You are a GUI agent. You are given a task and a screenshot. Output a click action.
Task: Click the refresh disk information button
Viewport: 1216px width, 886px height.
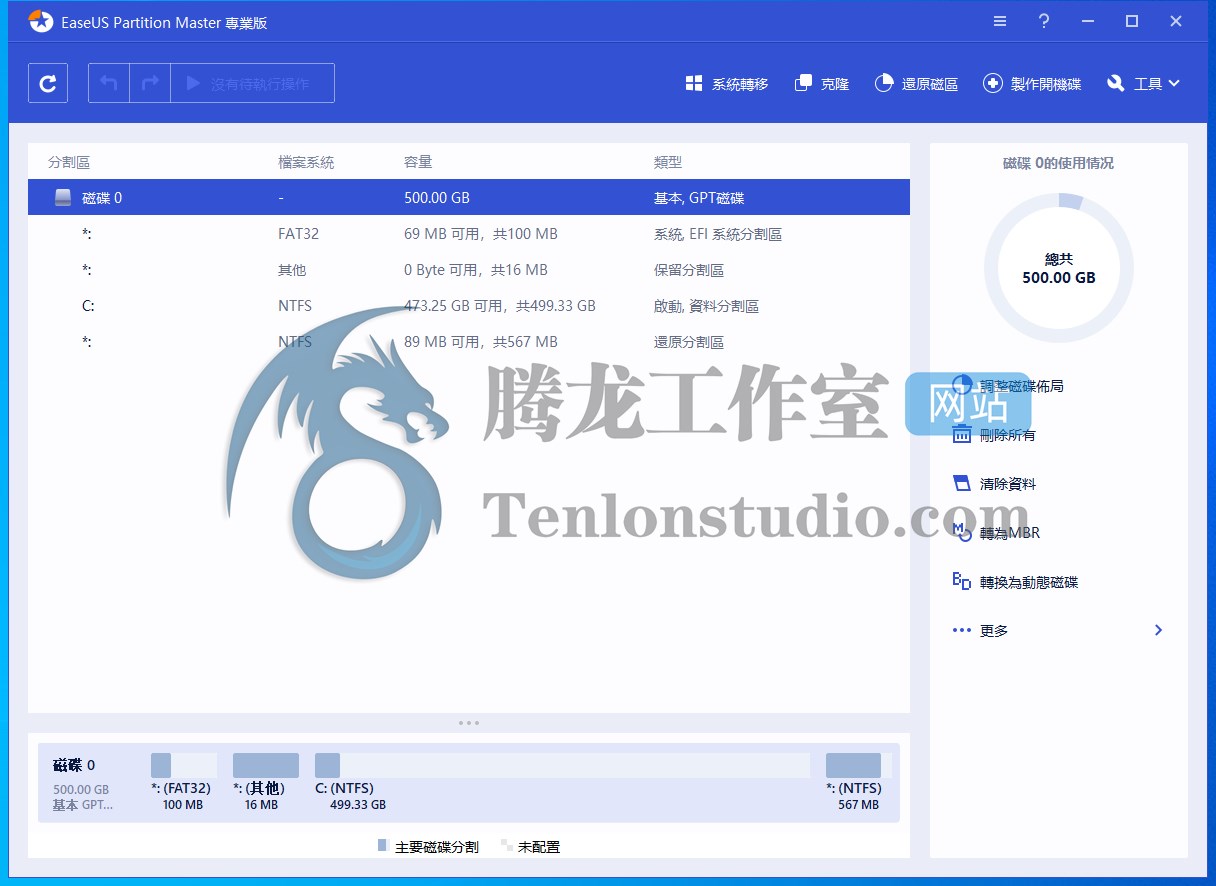click(48, 84)
